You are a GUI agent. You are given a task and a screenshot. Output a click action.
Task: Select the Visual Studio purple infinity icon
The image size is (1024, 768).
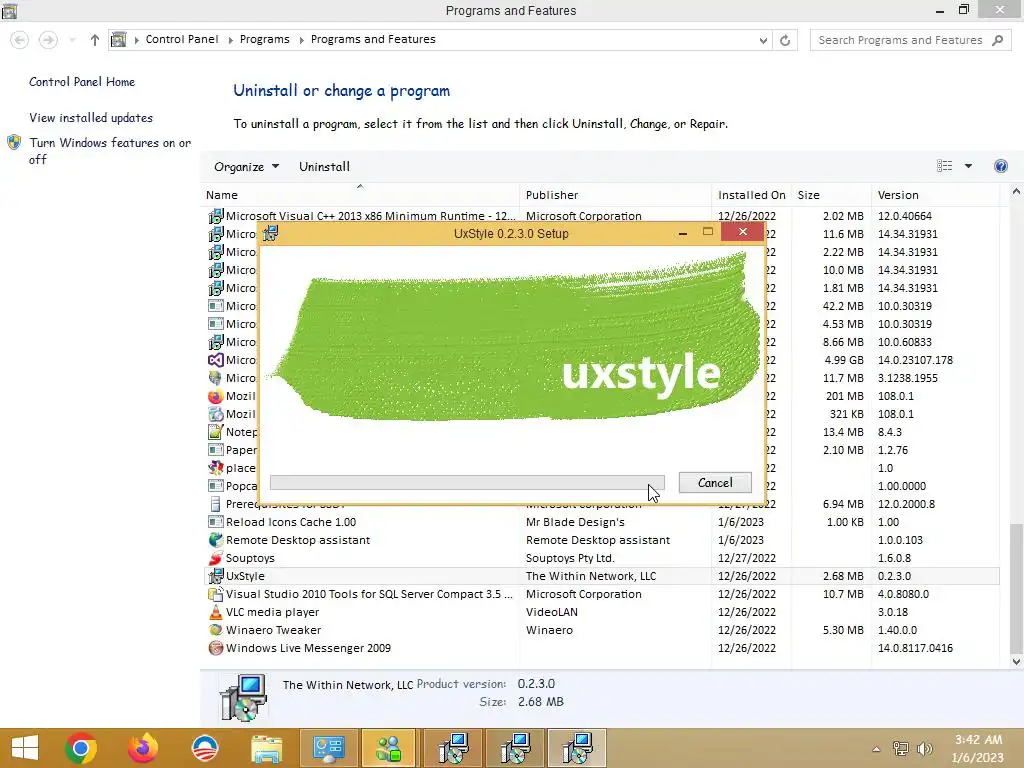tap(216, 360)
